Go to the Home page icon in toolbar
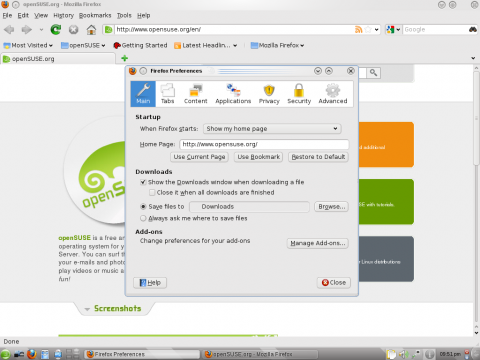Screen dimensions: 480x360 (91, 30)
